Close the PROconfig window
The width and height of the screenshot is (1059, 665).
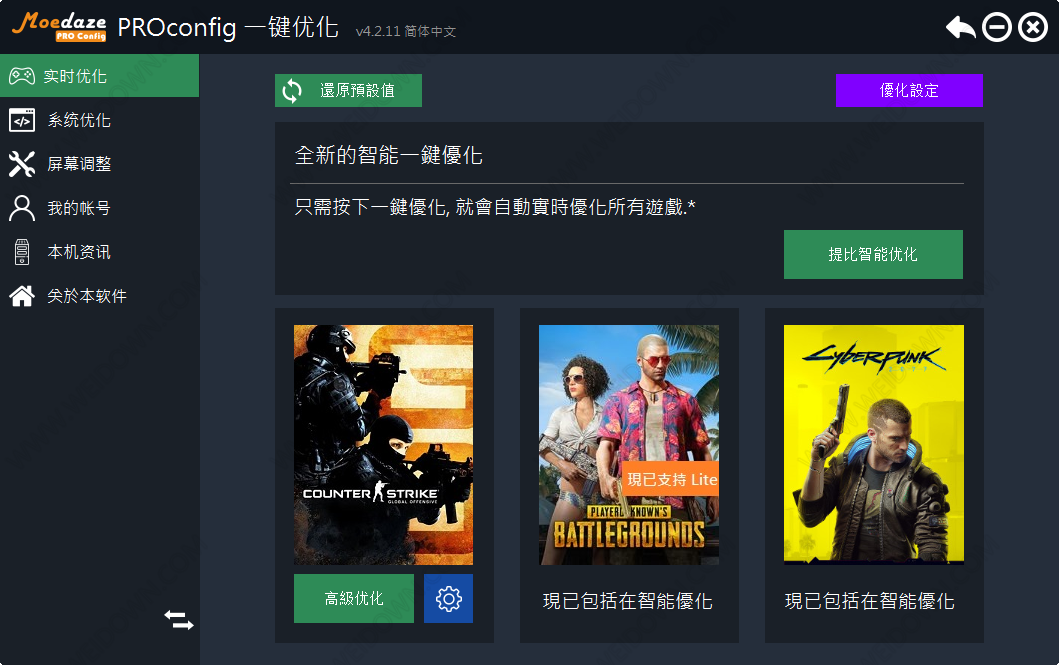(1033, 28)
